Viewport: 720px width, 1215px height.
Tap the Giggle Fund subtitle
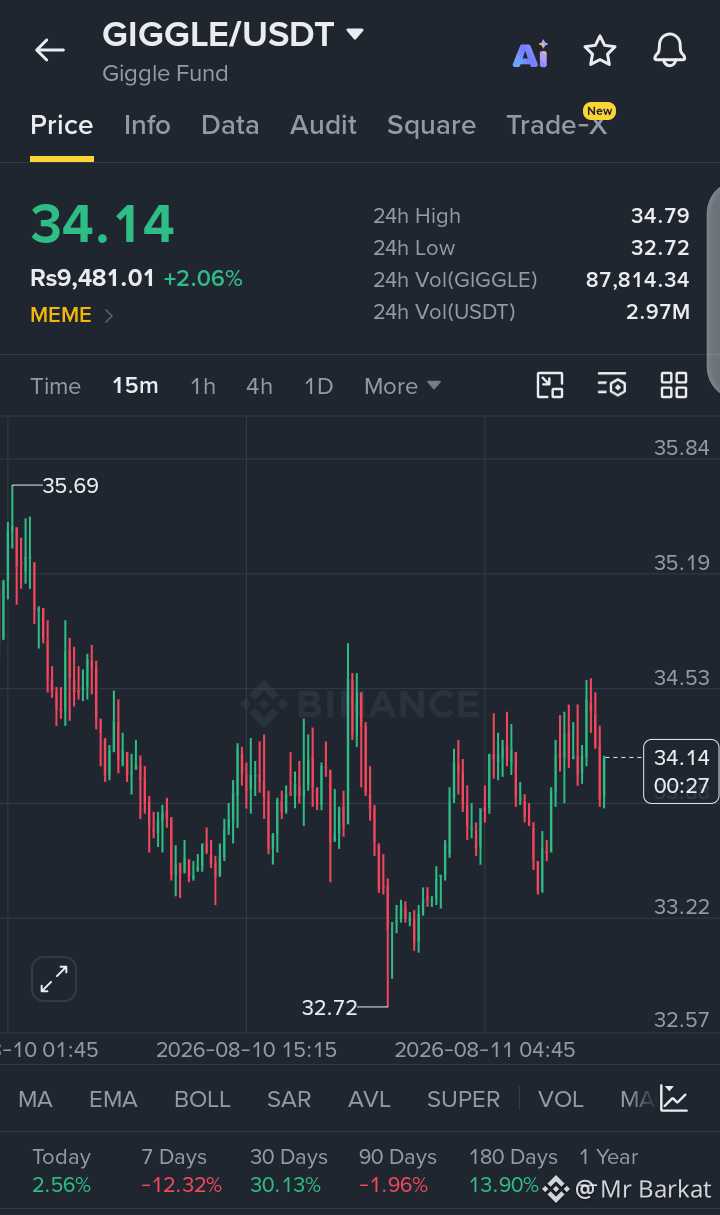pyautogui.click(x=165, y=74)
